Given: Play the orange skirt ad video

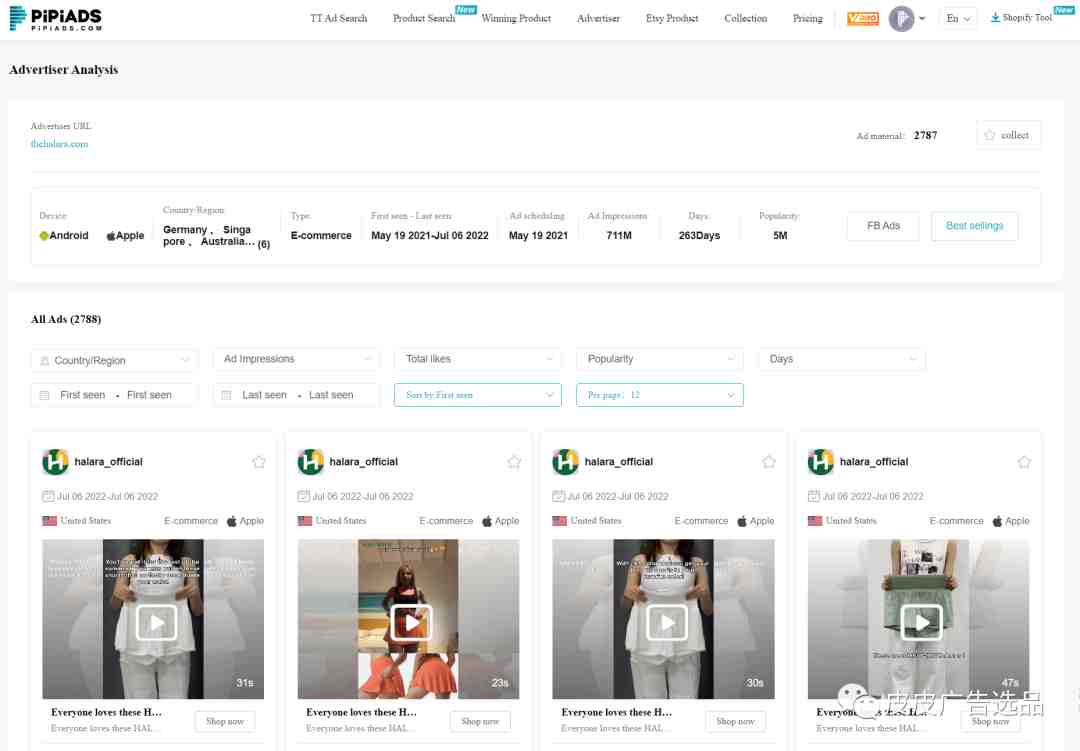Looking at the screenshot, I should (411, 622).
